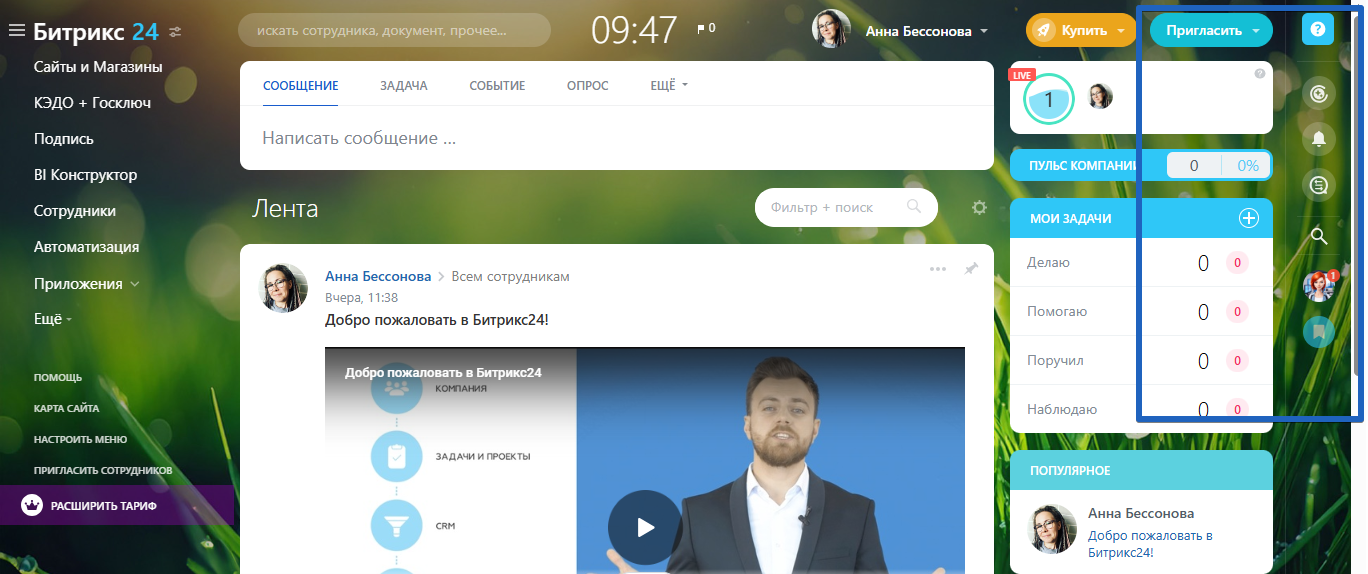Click the Пригласить button

click(1211, 31)
